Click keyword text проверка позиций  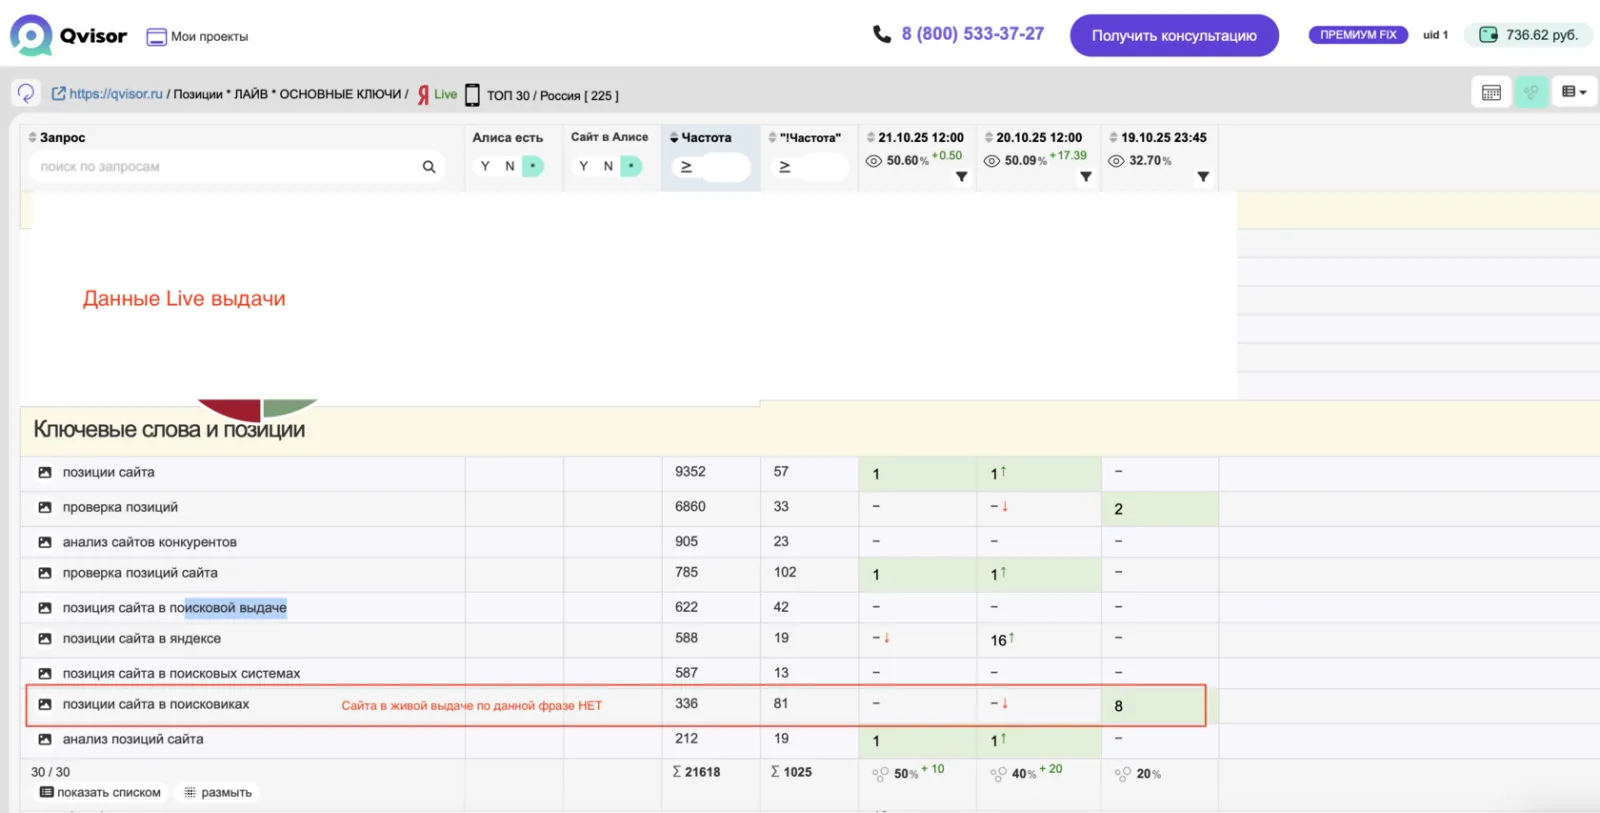click(x=120, y=507)
